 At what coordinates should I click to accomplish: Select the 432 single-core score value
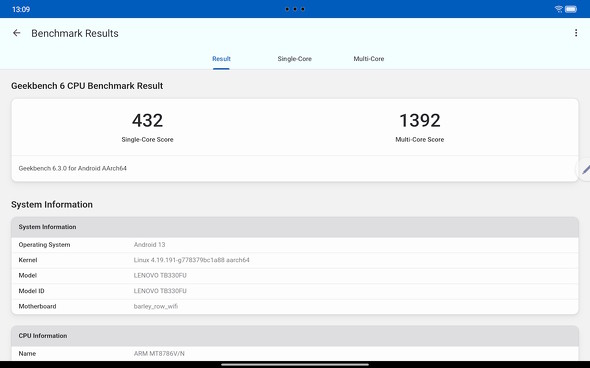coord(148,120)
